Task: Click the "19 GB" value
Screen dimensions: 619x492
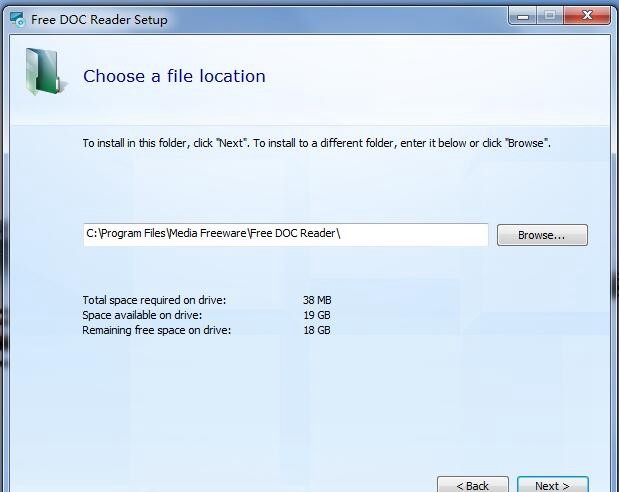Action: [317, 315]
